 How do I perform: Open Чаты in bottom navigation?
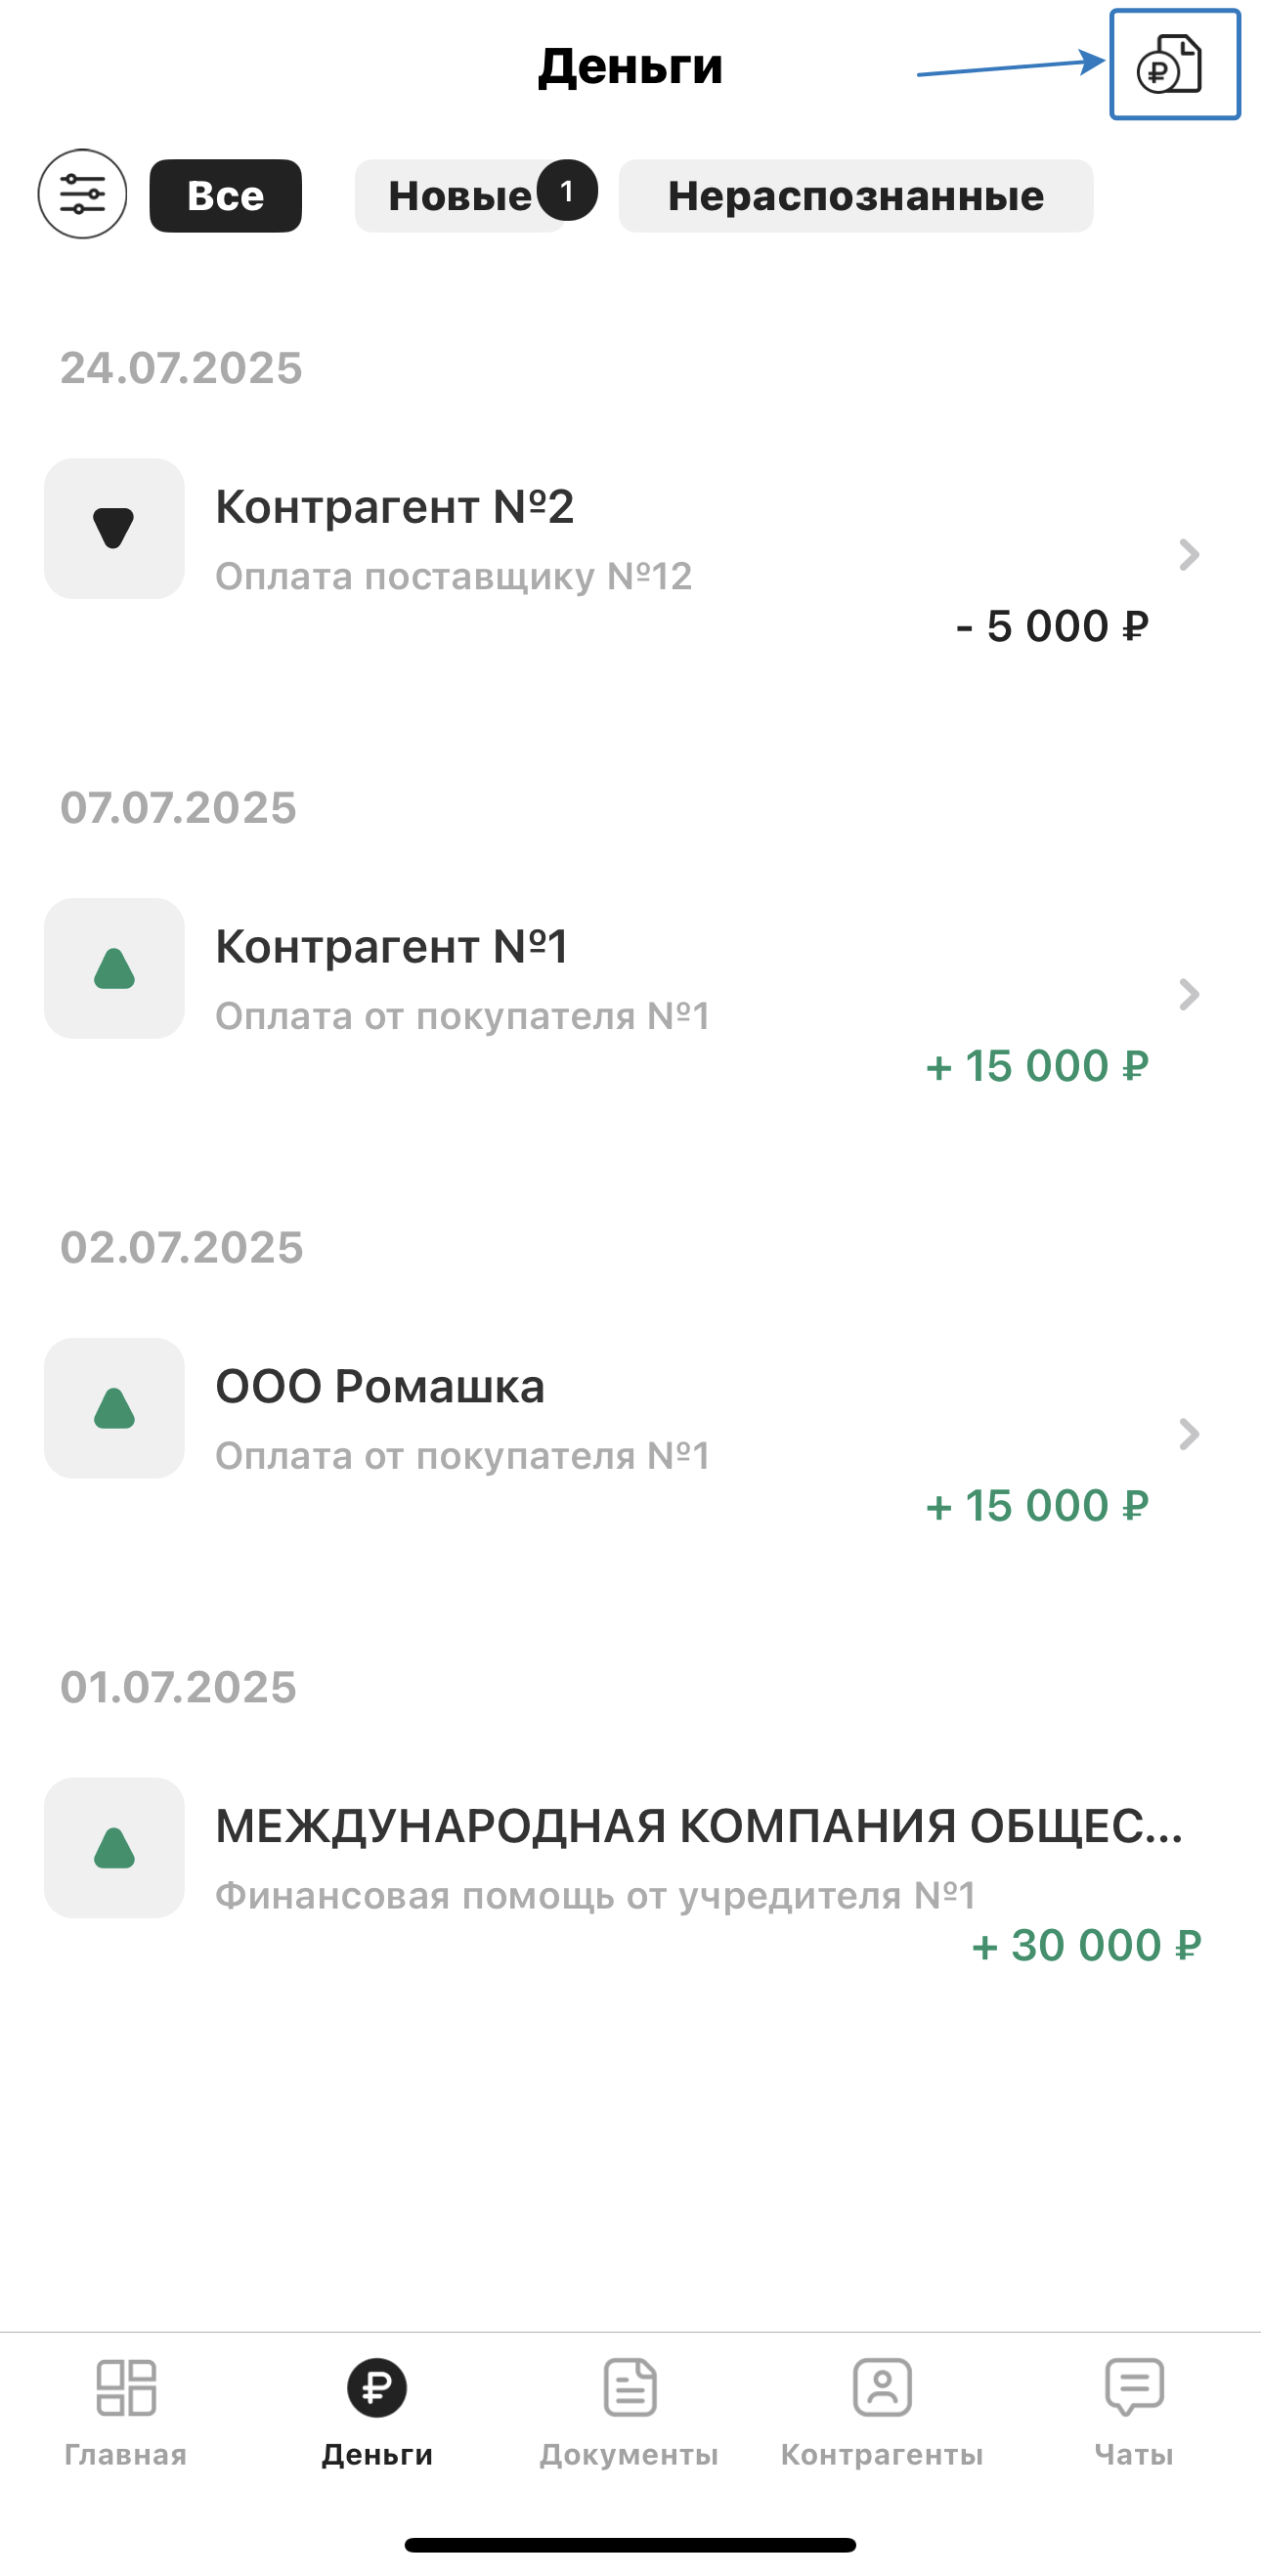tap(1134, 2412)
